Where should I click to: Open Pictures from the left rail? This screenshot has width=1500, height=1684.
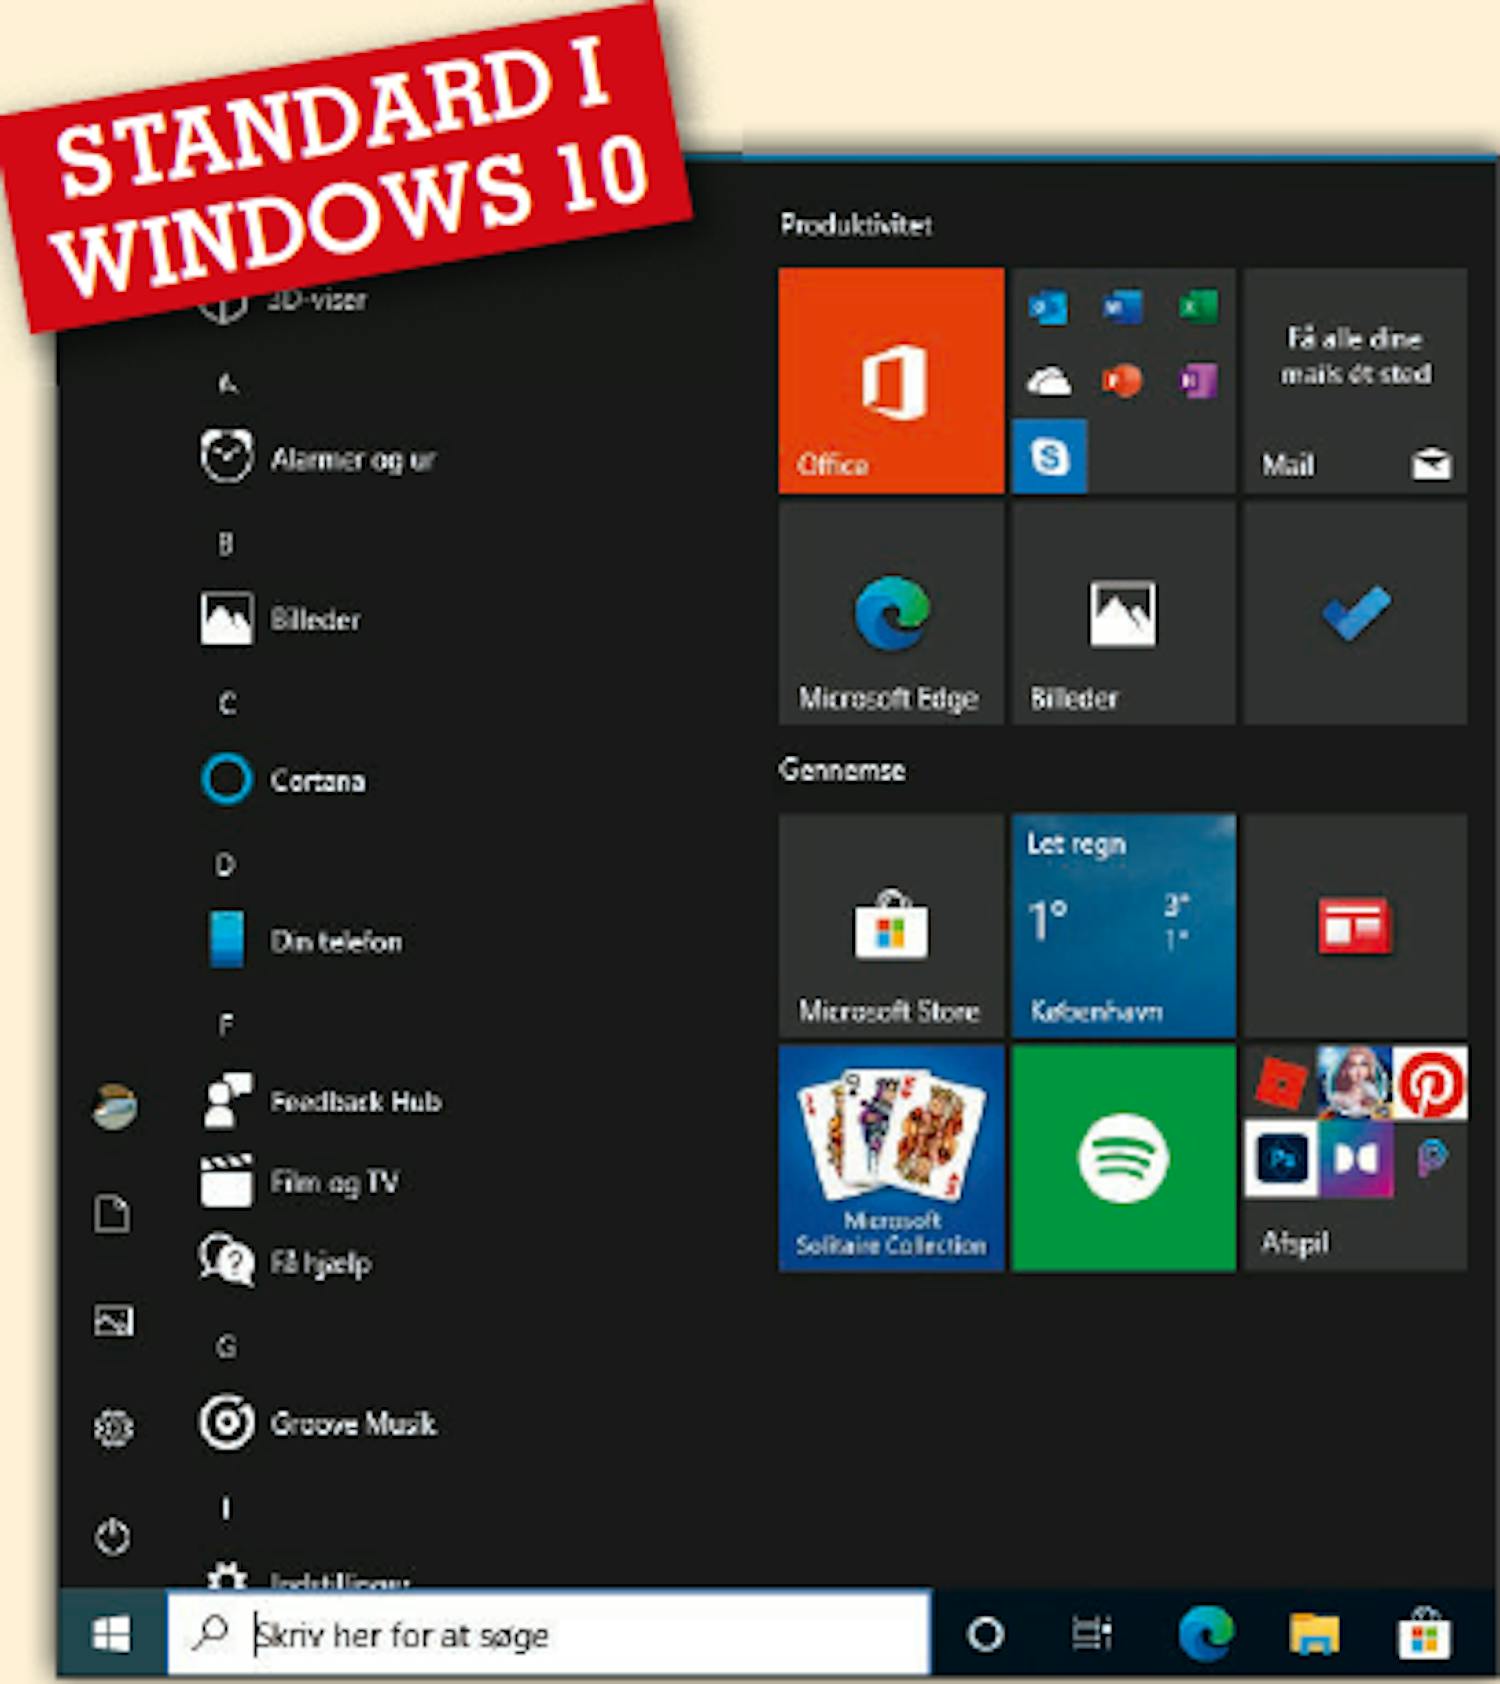[x=114, y=1321]
